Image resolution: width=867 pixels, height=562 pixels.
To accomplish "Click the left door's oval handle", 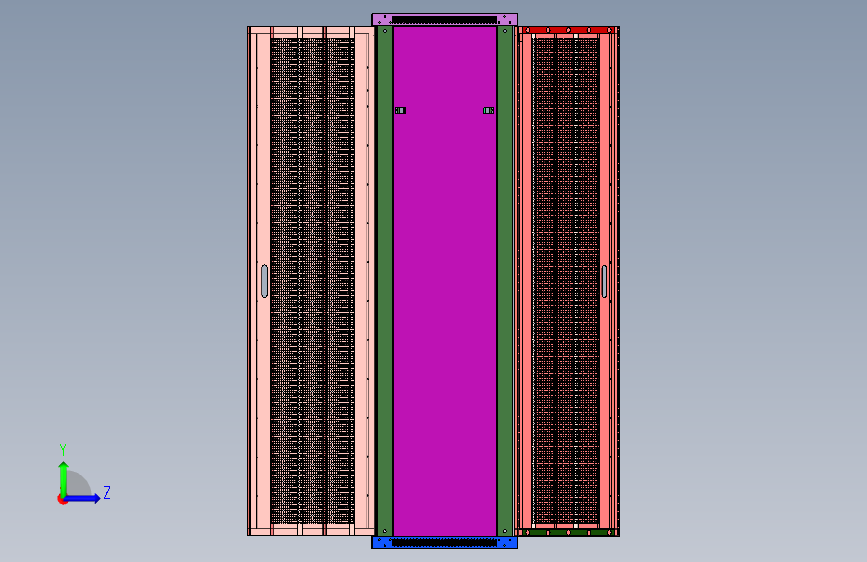I will 264,281.
